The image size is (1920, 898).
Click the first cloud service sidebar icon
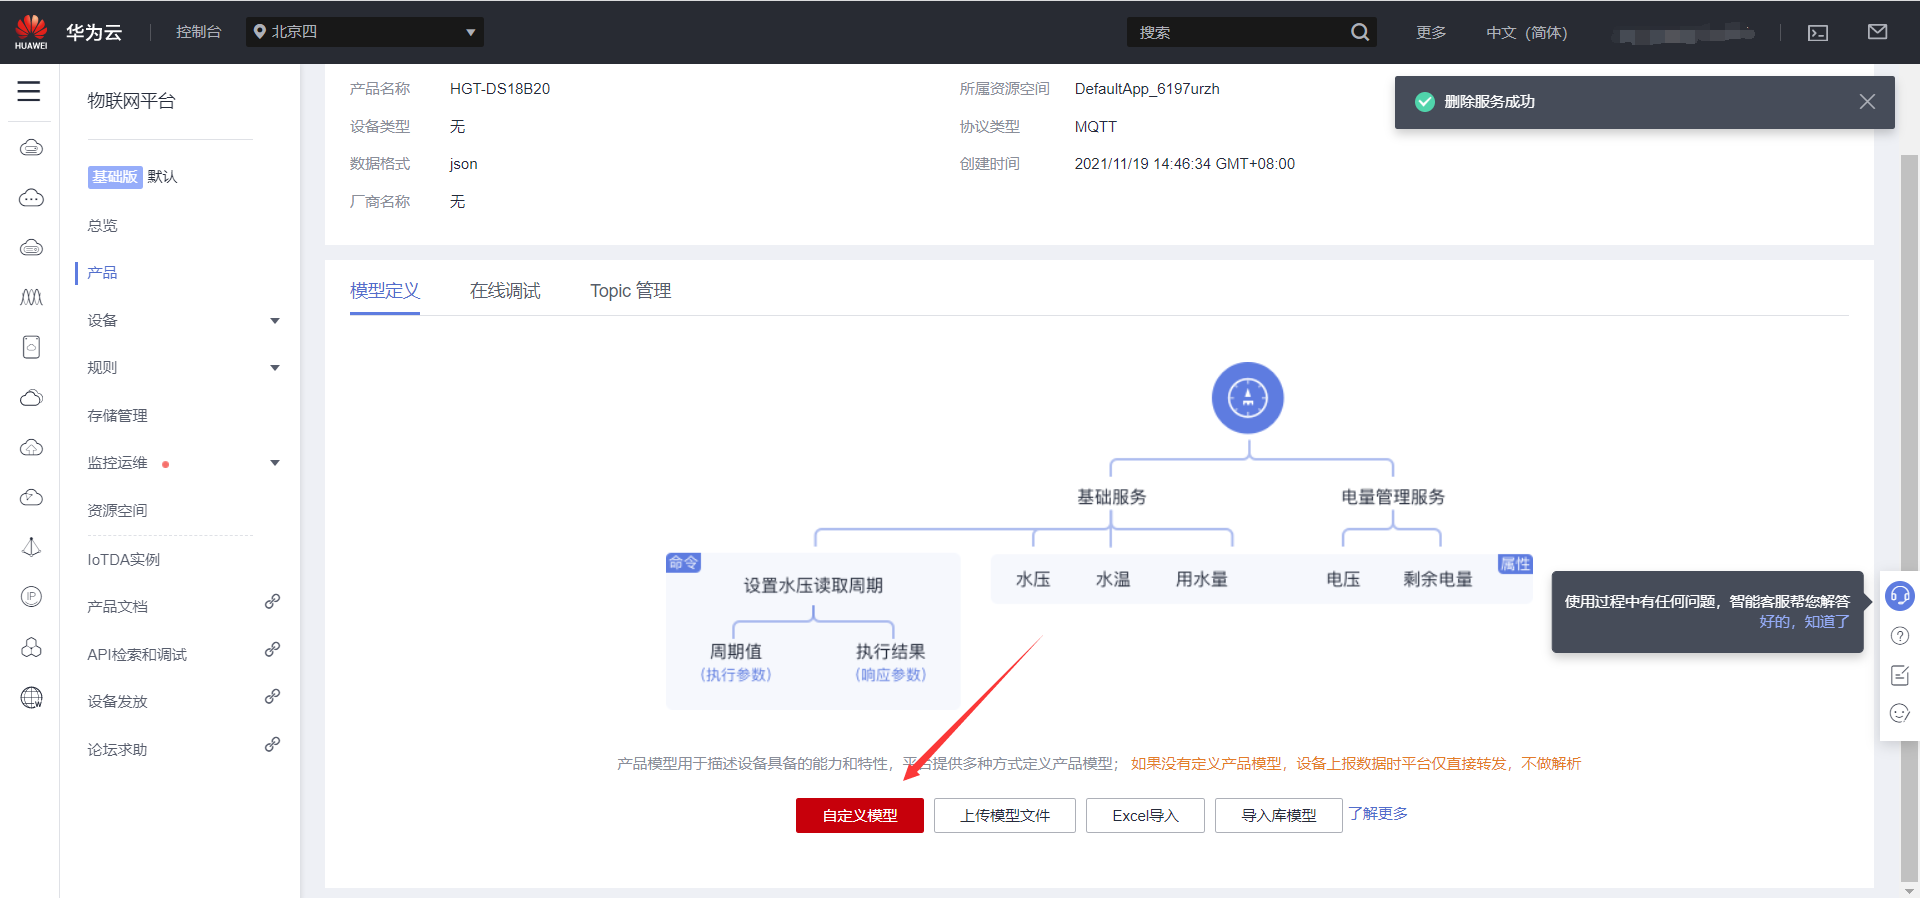31,148
